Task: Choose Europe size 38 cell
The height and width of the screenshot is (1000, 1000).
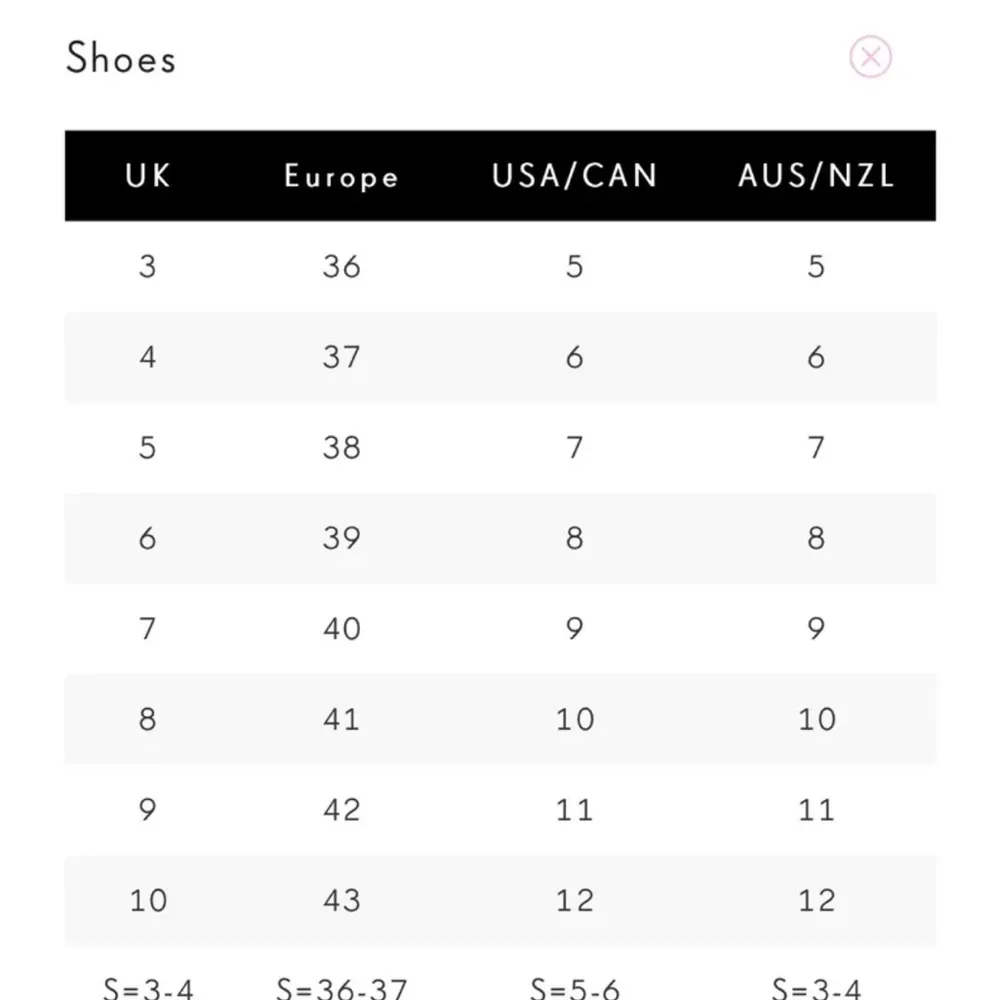Action: 341,447
